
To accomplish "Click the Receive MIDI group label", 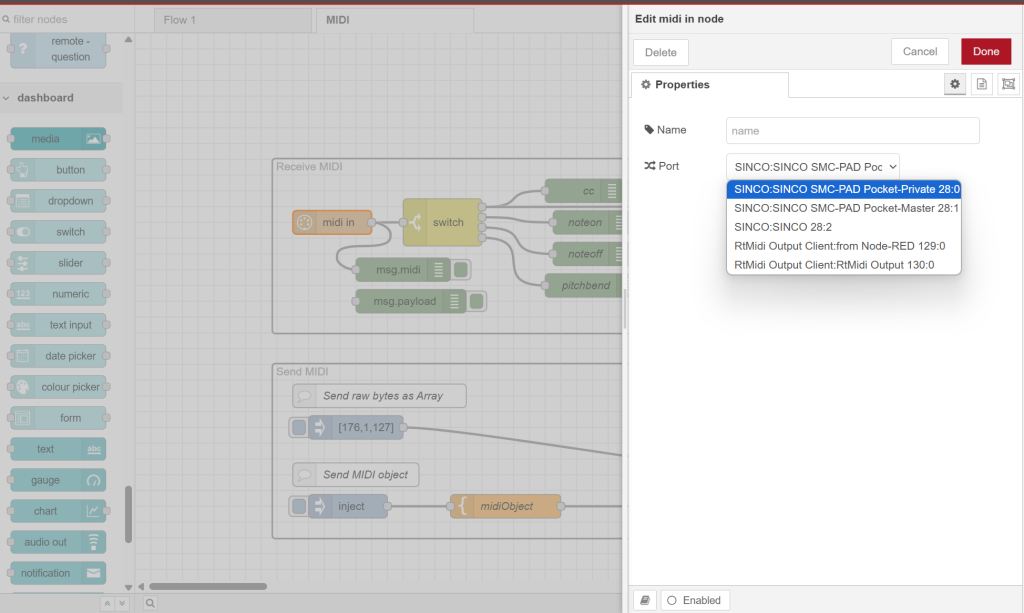I will pos(309,166).
